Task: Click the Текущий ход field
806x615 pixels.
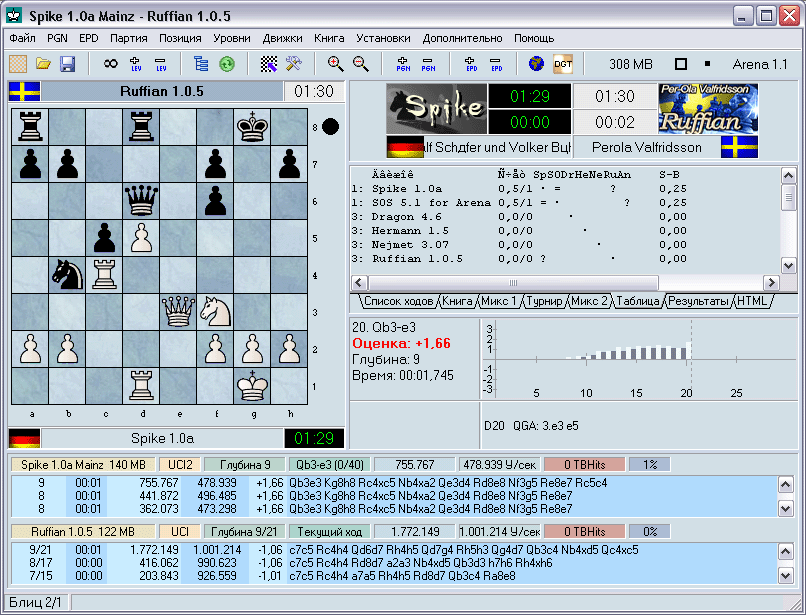Action: [x=329, y=532]
